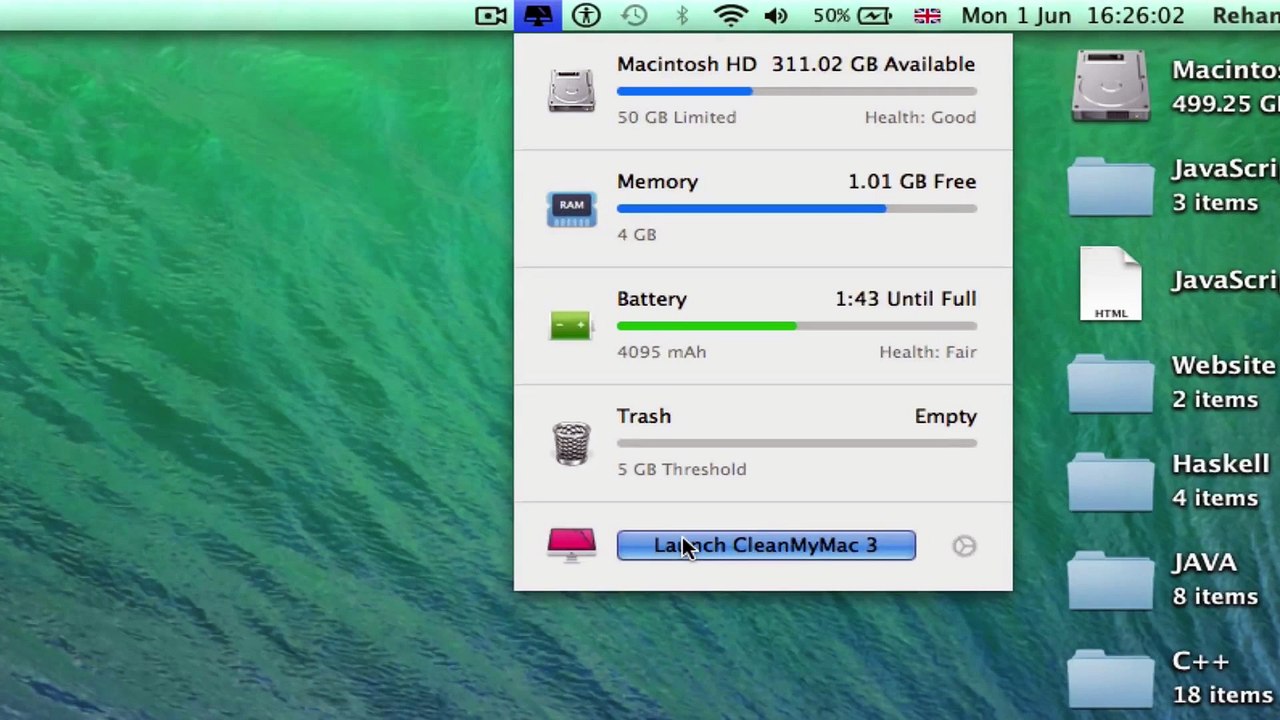
Task: Select the C++ folder on desktop
Action: [1111, 678]
